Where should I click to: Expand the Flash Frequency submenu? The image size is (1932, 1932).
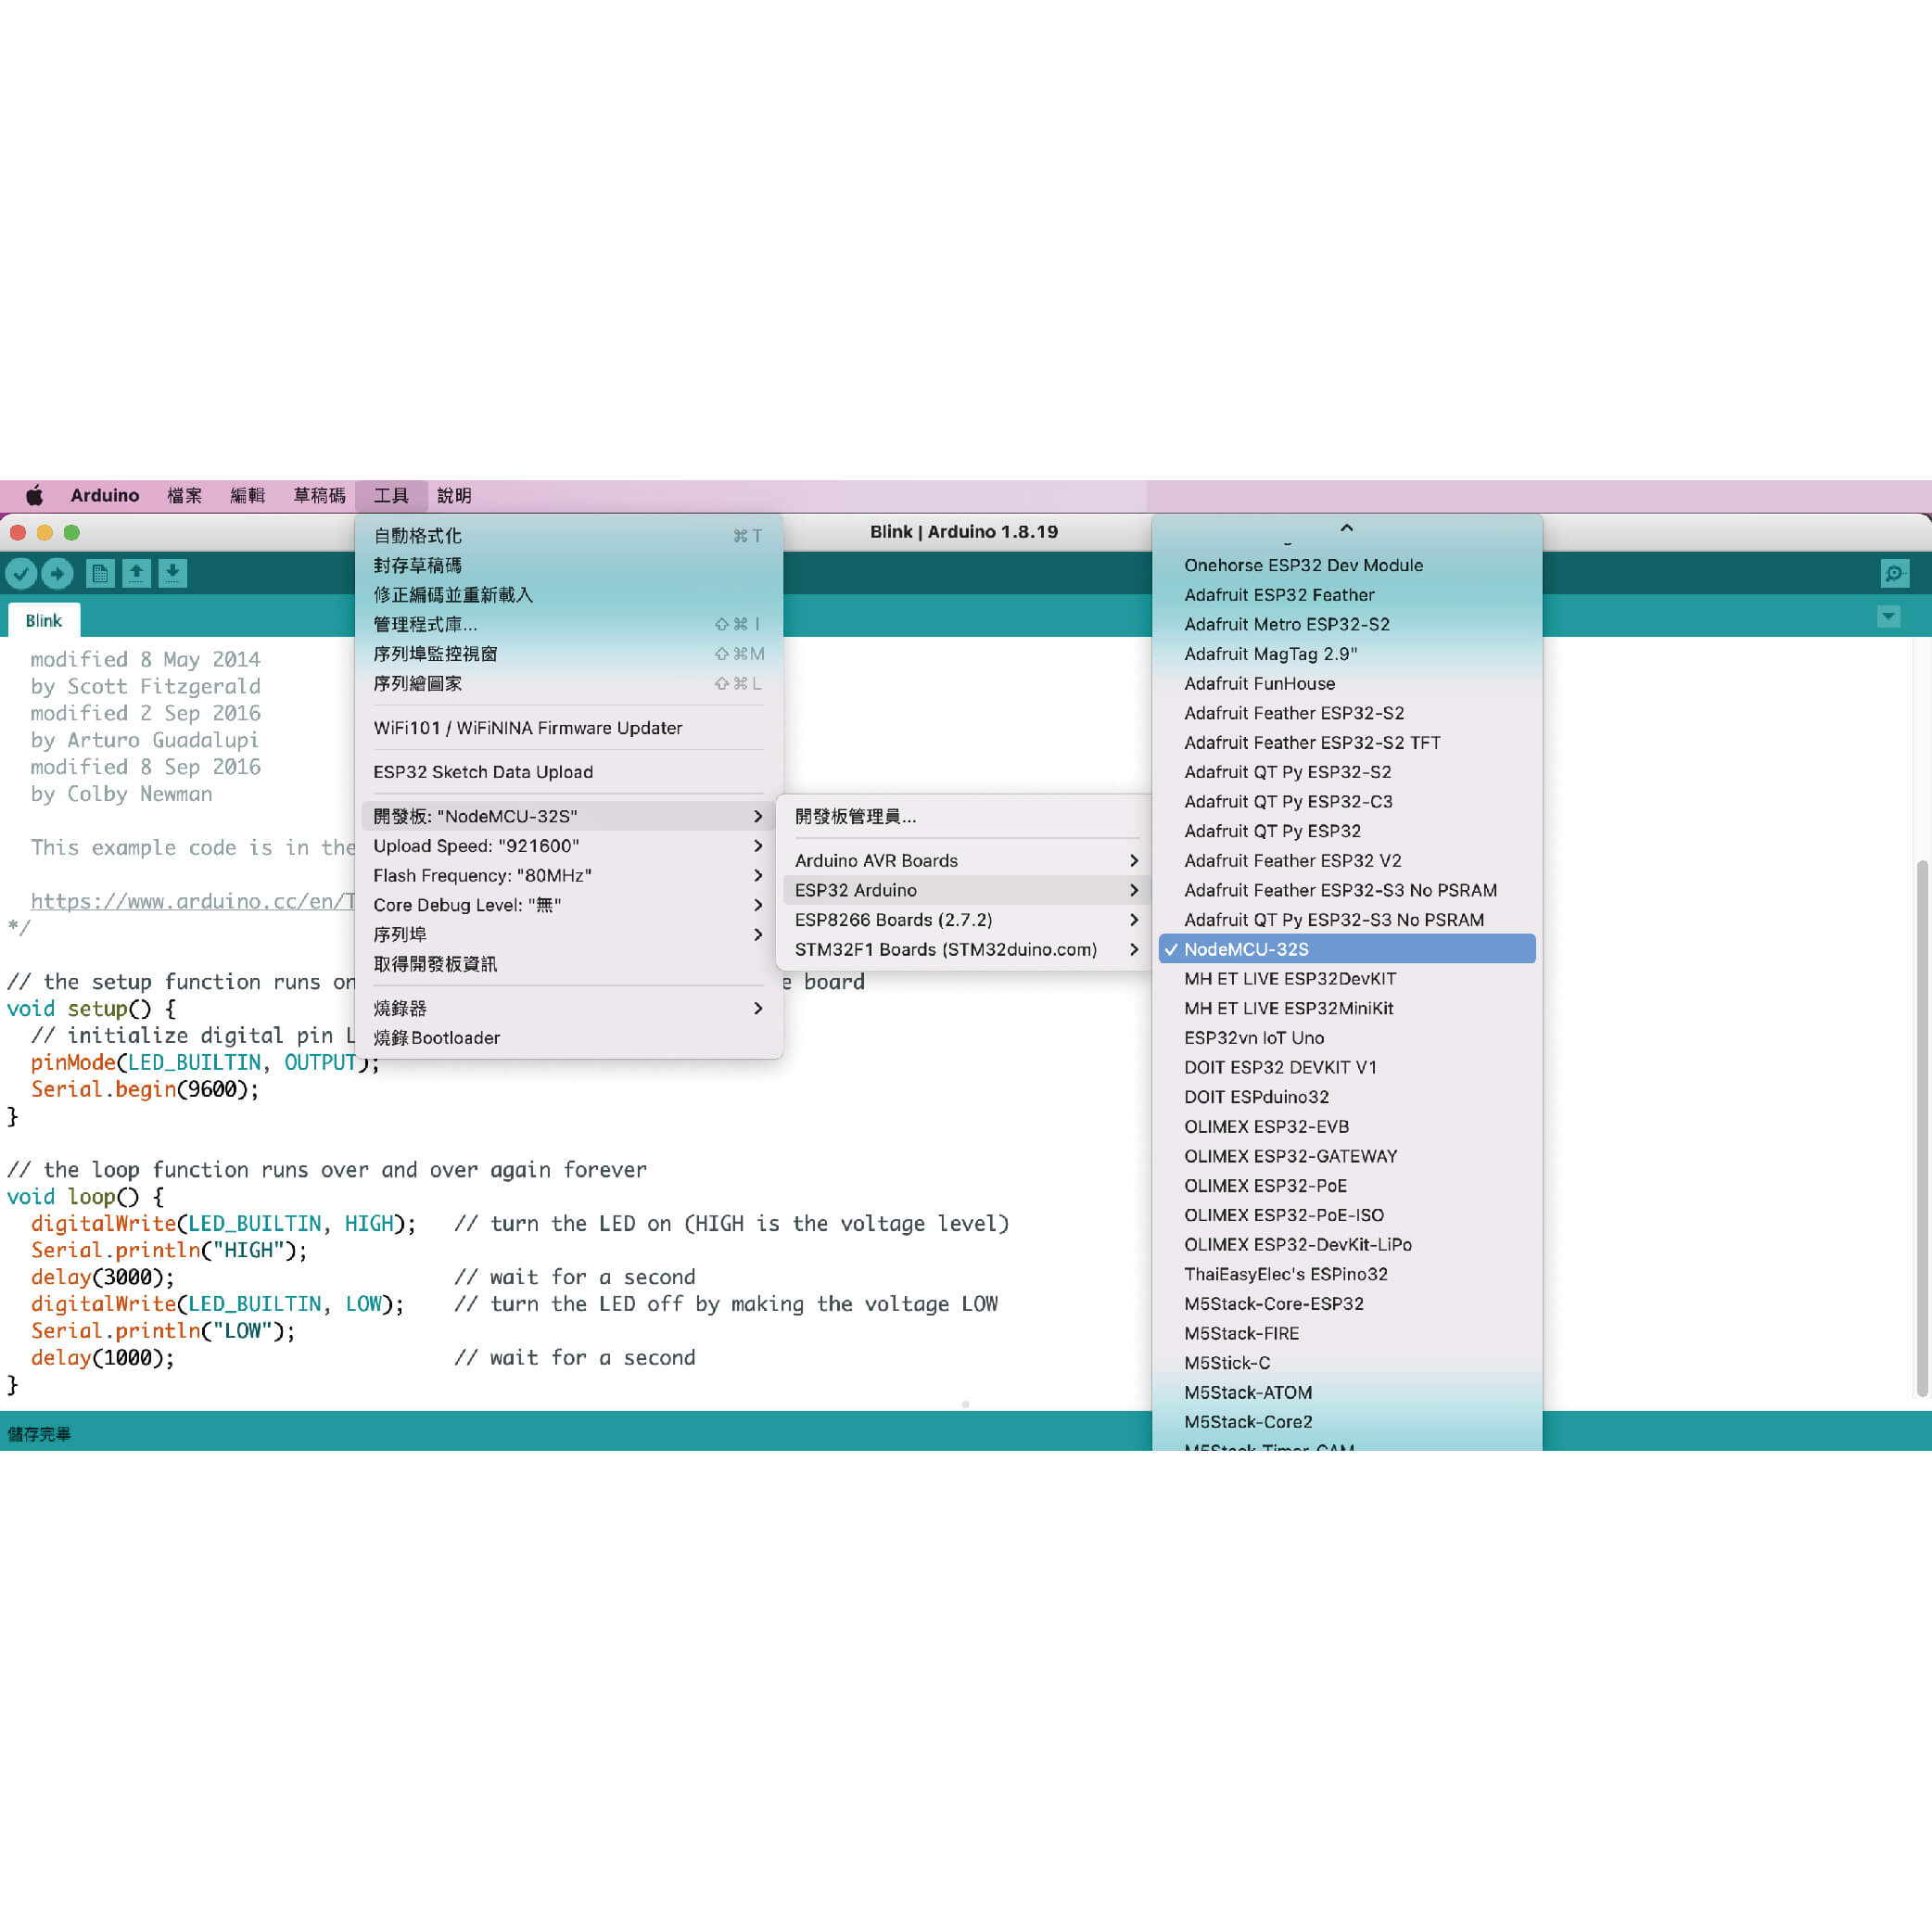click(x=567, y=875)
